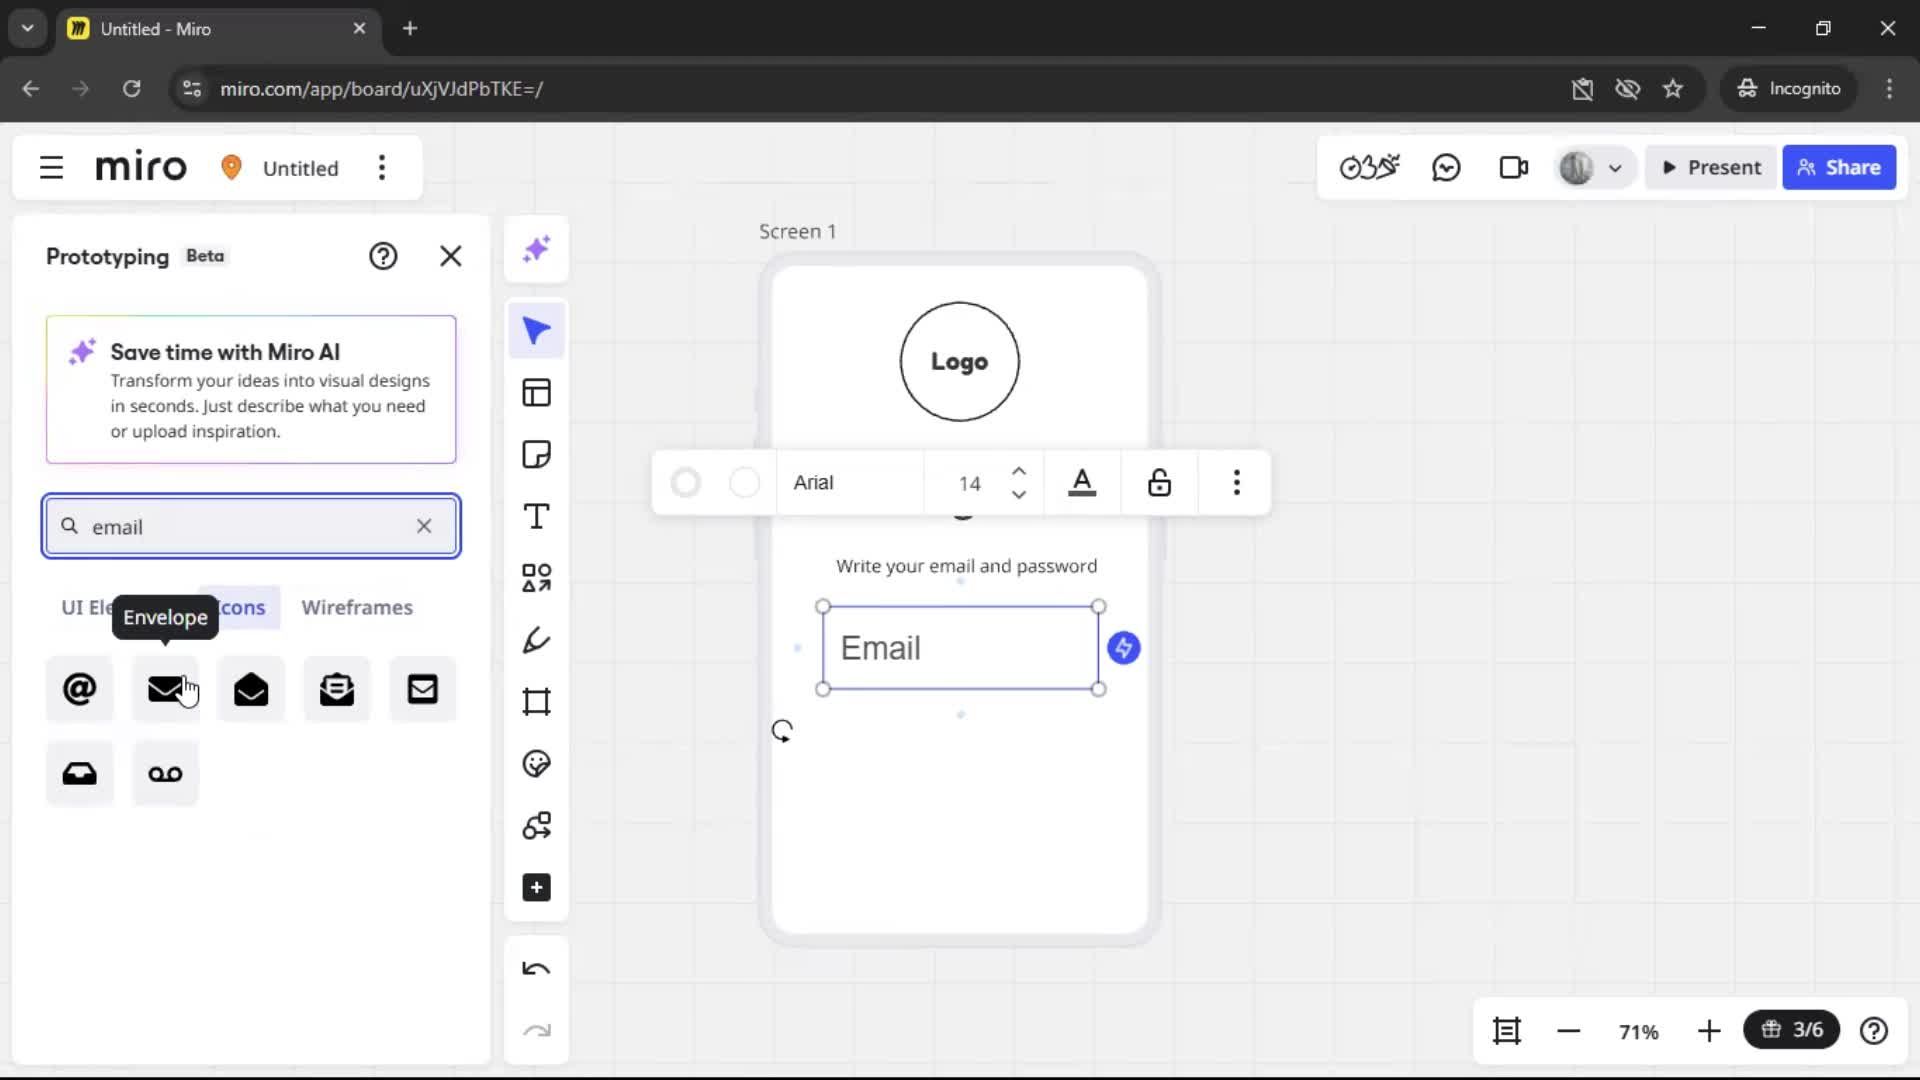Screen dimensions: 1920x1080
Task: Change text color with underlined A
Action: tap(1082, 483)
